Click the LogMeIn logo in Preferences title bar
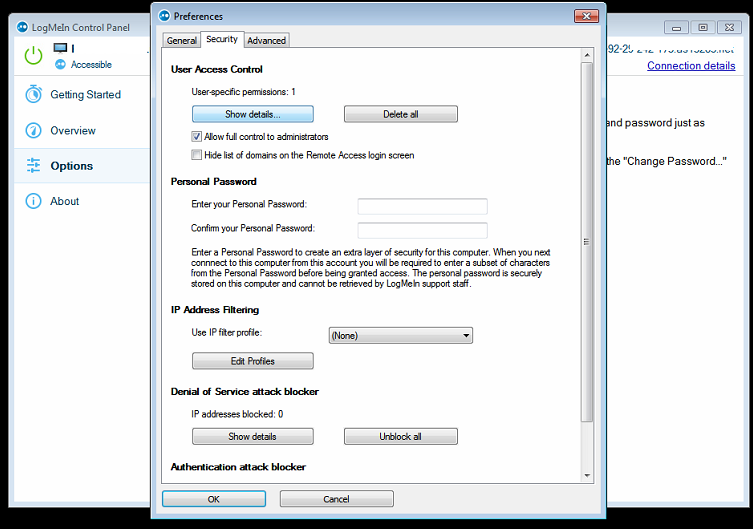753x529 pixels. 165,16
